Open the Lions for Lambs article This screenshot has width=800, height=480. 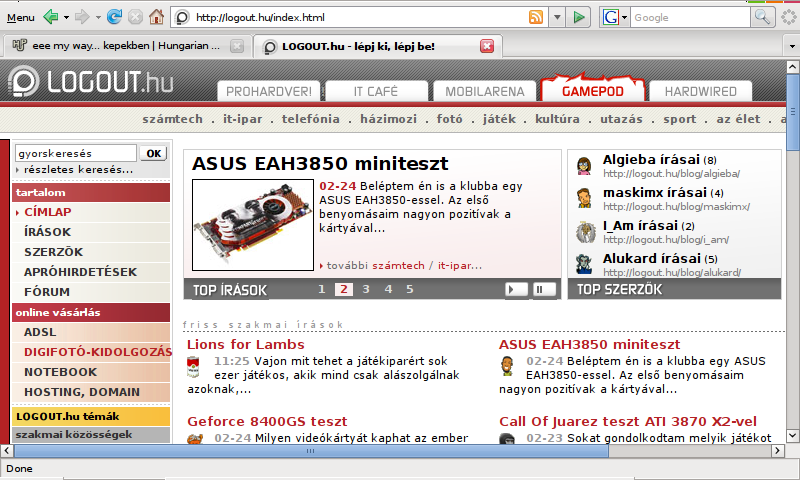245,344
